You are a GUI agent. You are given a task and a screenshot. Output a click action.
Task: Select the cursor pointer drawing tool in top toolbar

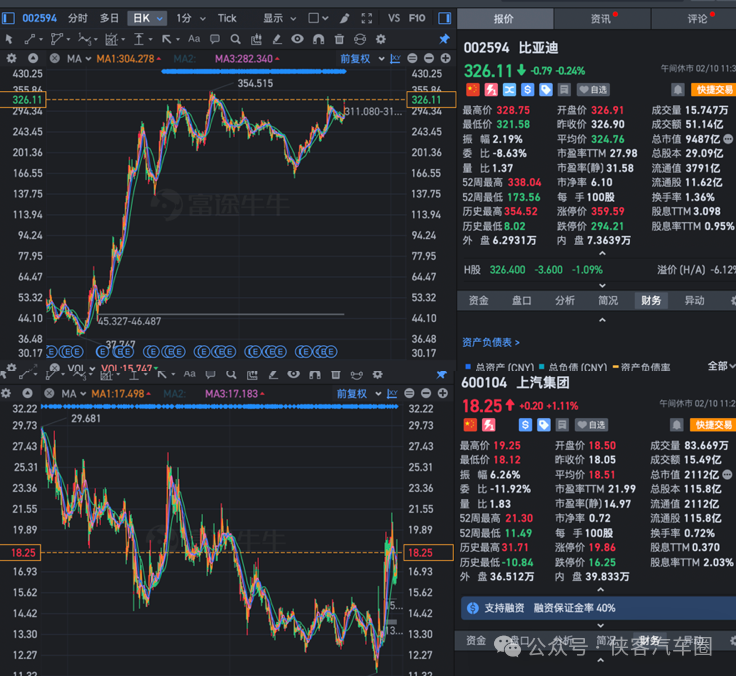8,39
